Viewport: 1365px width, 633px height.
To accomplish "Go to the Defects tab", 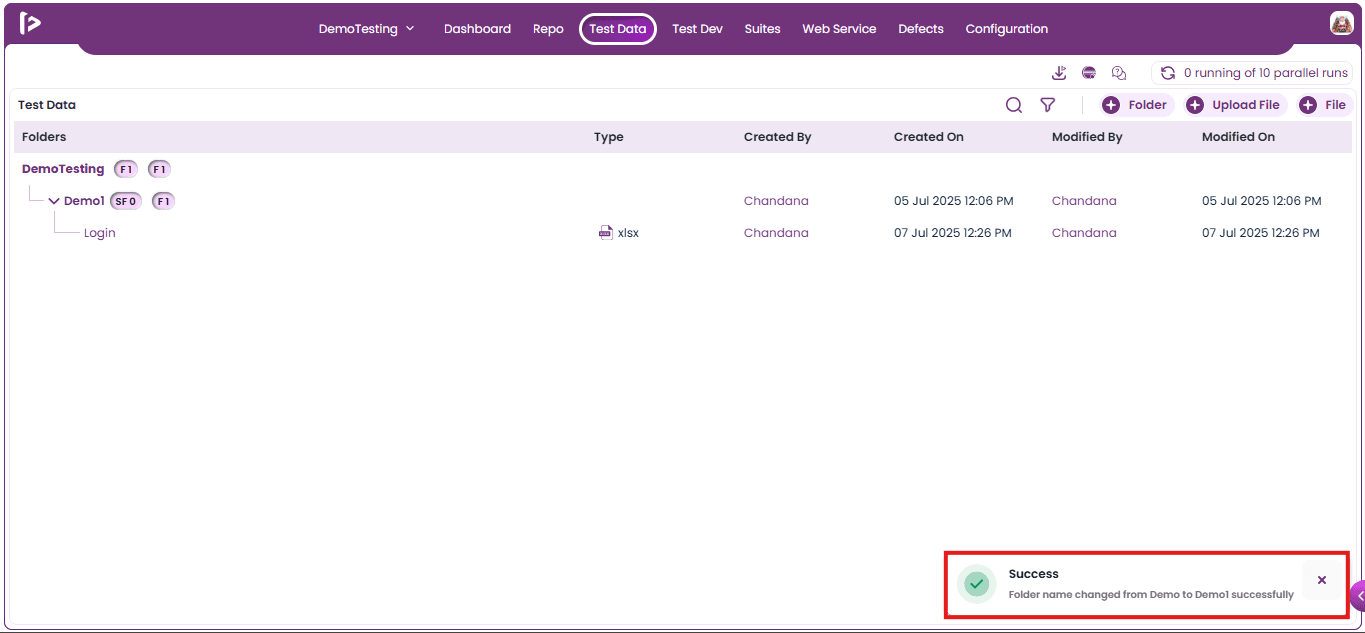I will pos(921,29).
